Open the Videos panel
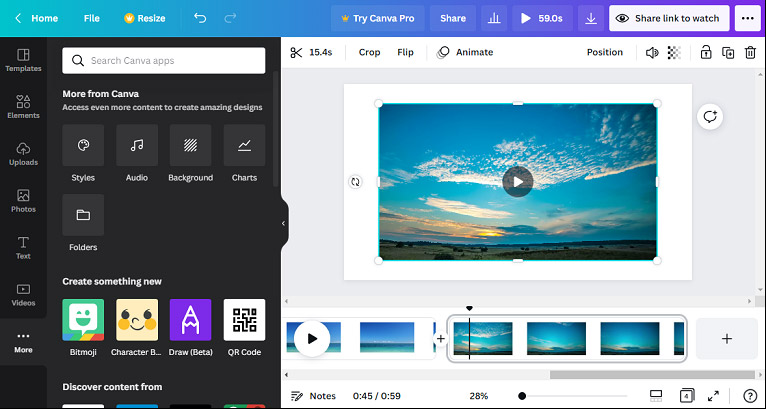The height and width of the screenshot is (409, 766). [x=23, y=295]
